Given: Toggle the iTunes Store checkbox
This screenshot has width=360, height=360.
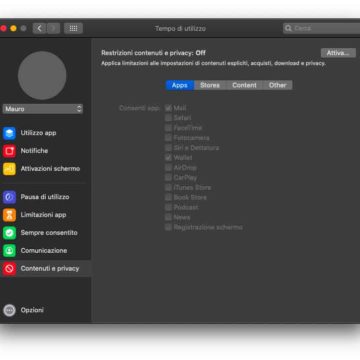Looking at the screenshot, I should point(168,188).
